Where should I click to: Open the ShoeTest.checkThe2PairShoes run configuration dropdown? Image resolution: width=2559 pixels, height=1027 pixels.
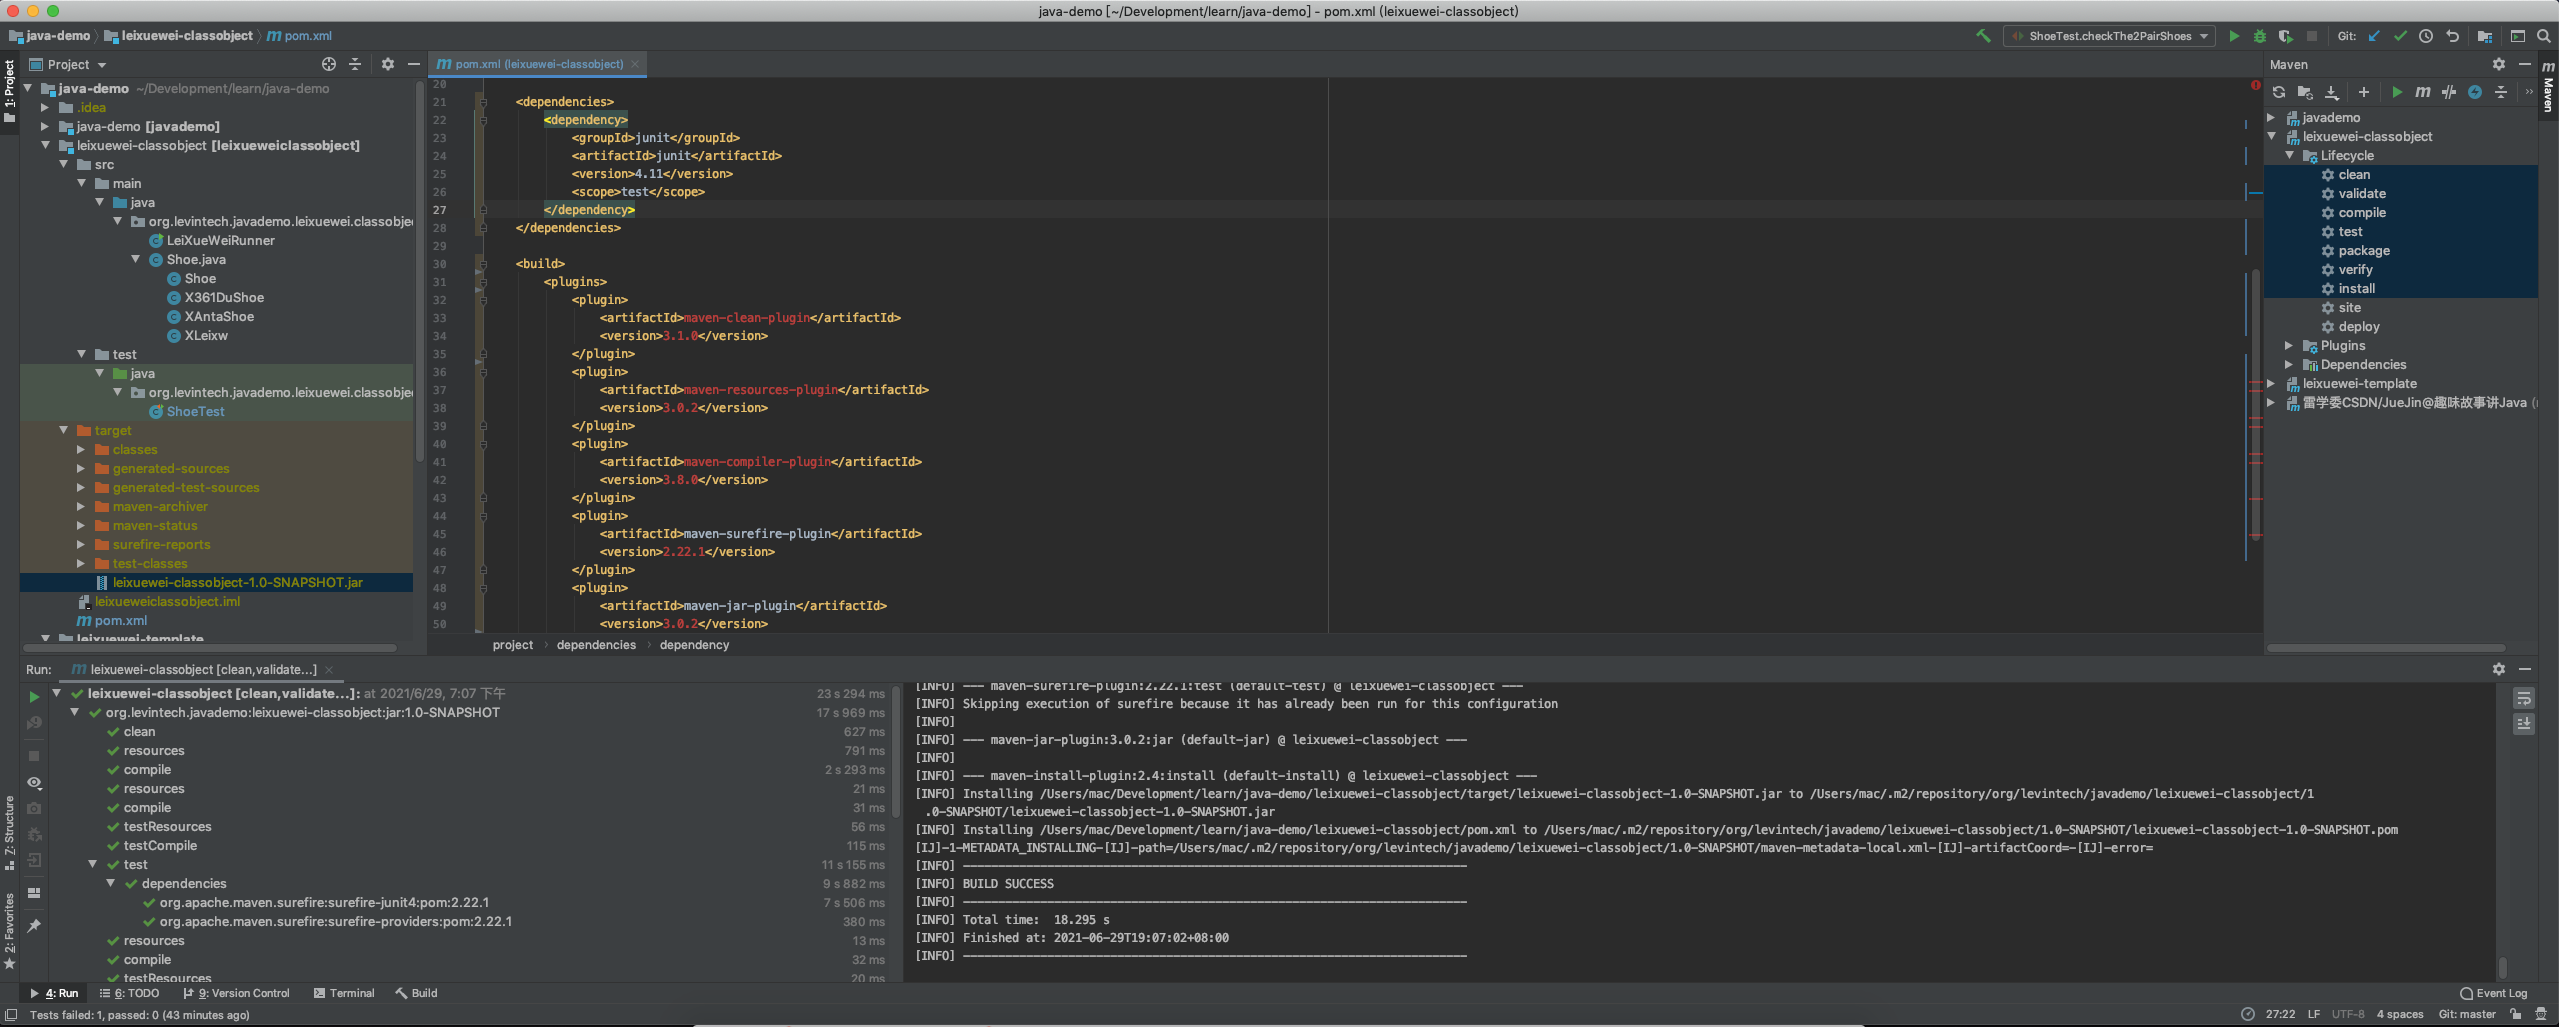[x=2110, y=36]
